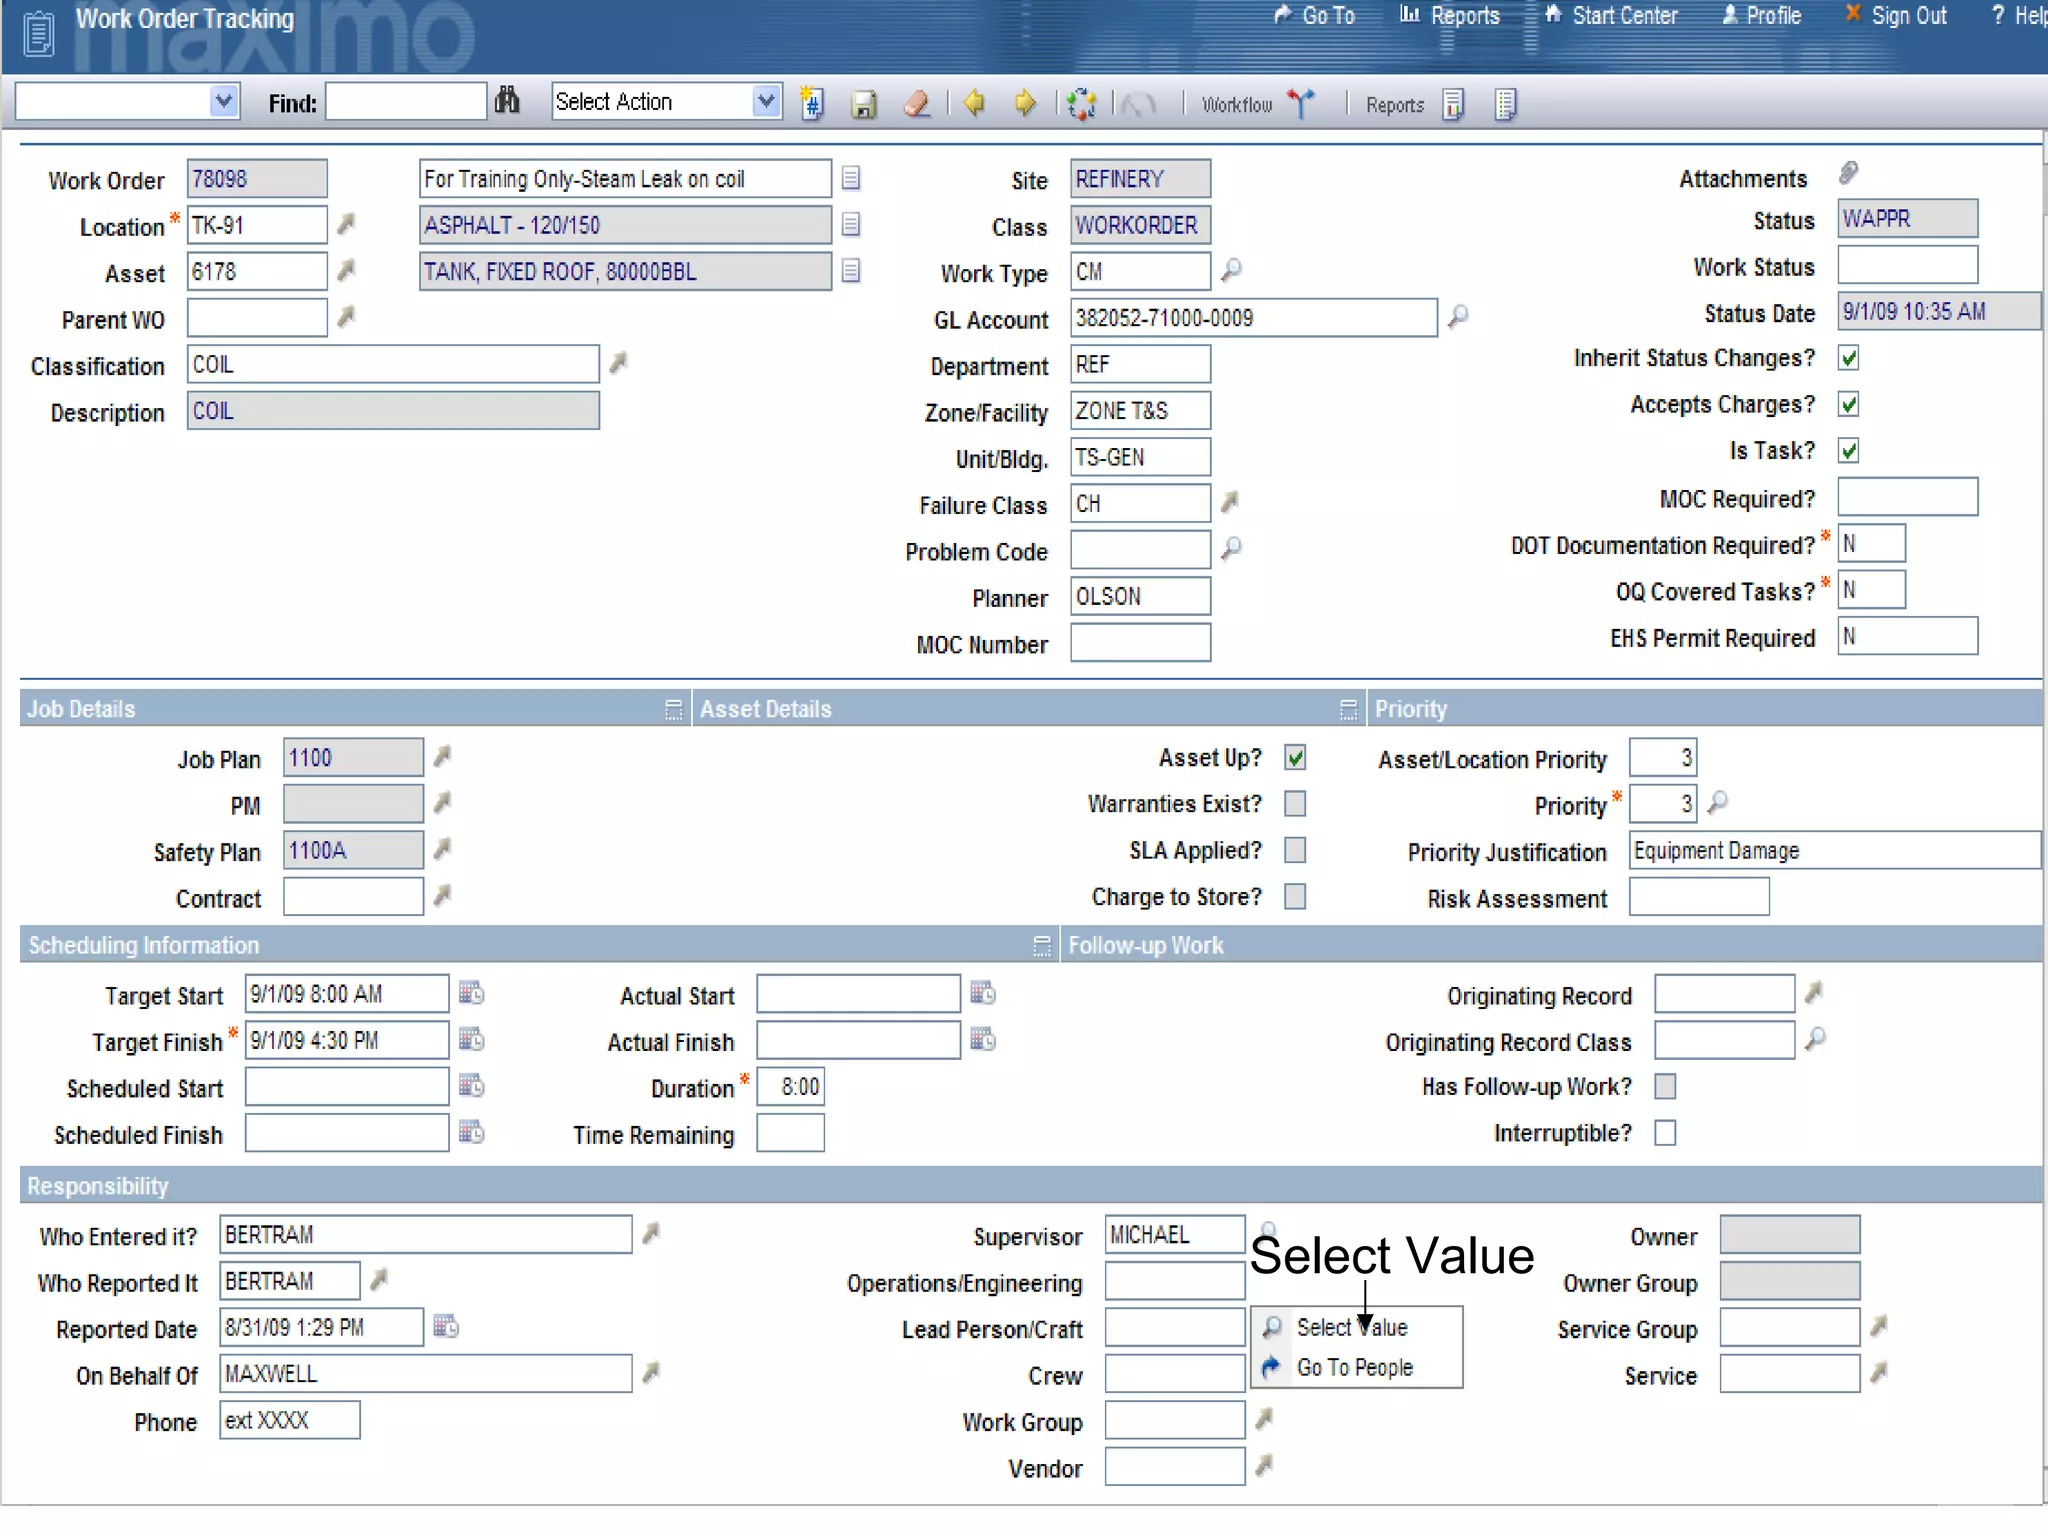Click the Problem Code input field
The height and width of the screenshot is (1536, 2048).
[x=1139, y=550]
